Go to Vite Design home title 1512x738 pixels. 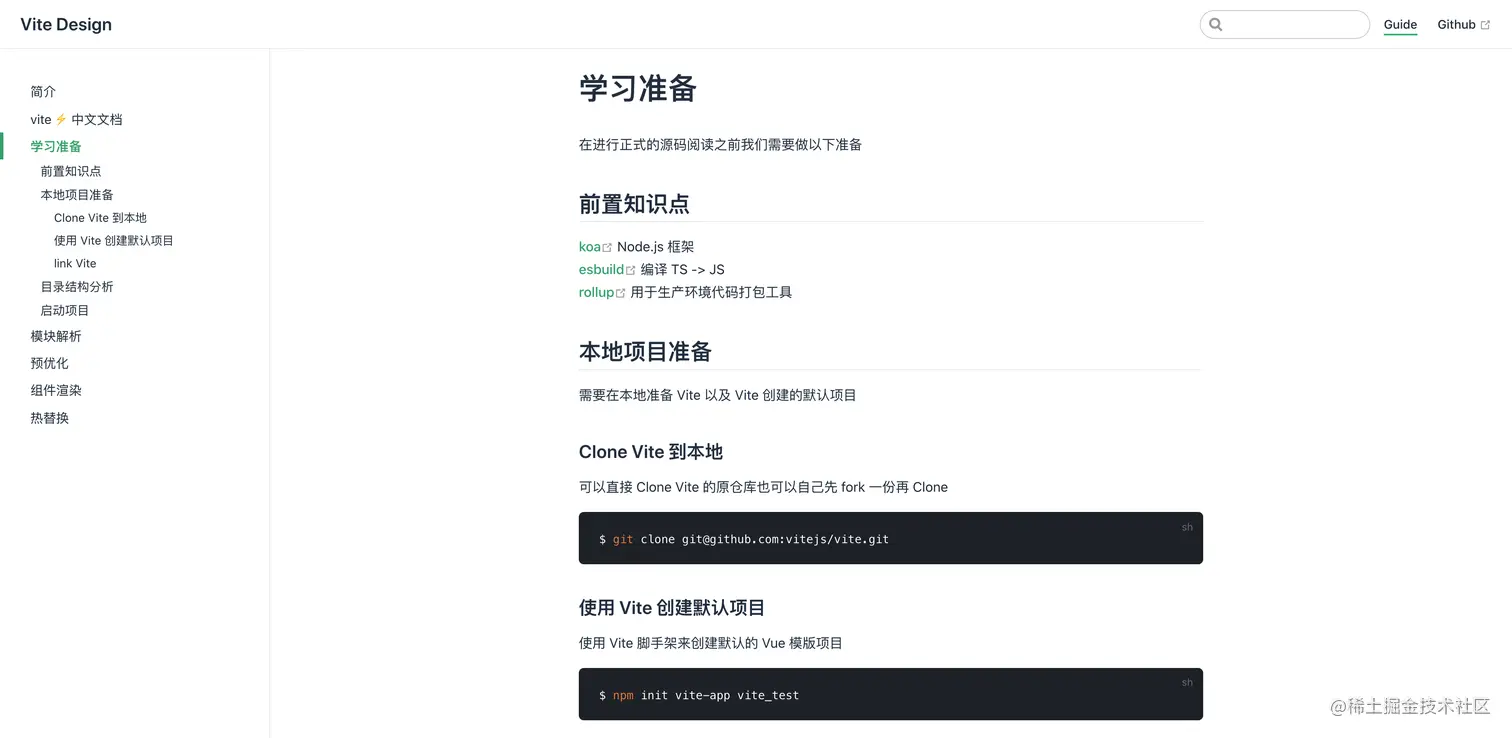pyautogui.click(x=66, y=25)
